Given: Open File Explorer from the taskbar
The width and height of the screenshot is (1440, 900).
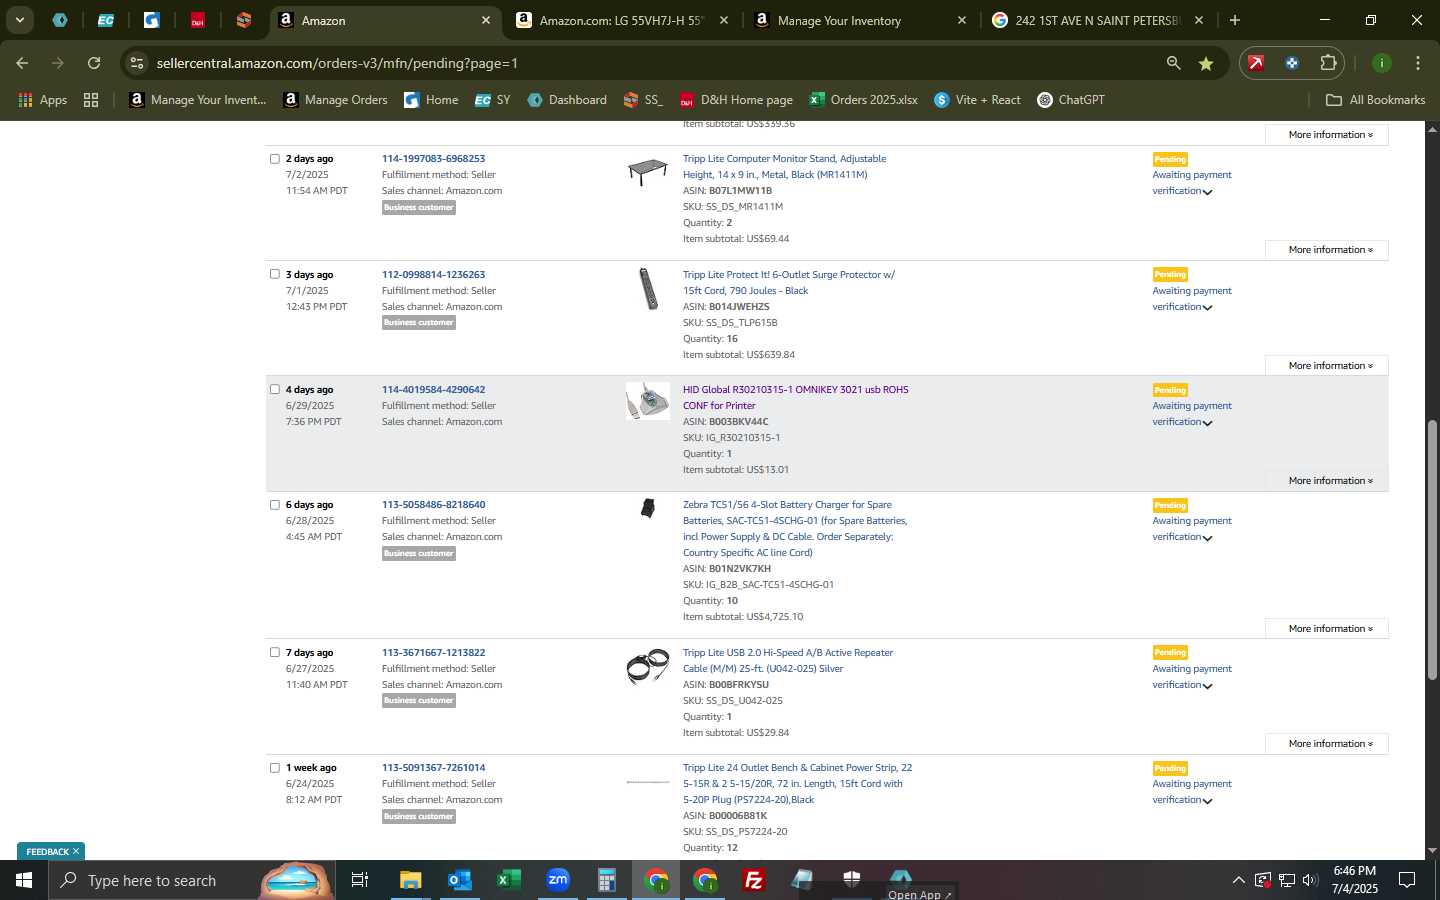Looking at the screenshot, I should [411, 880].
